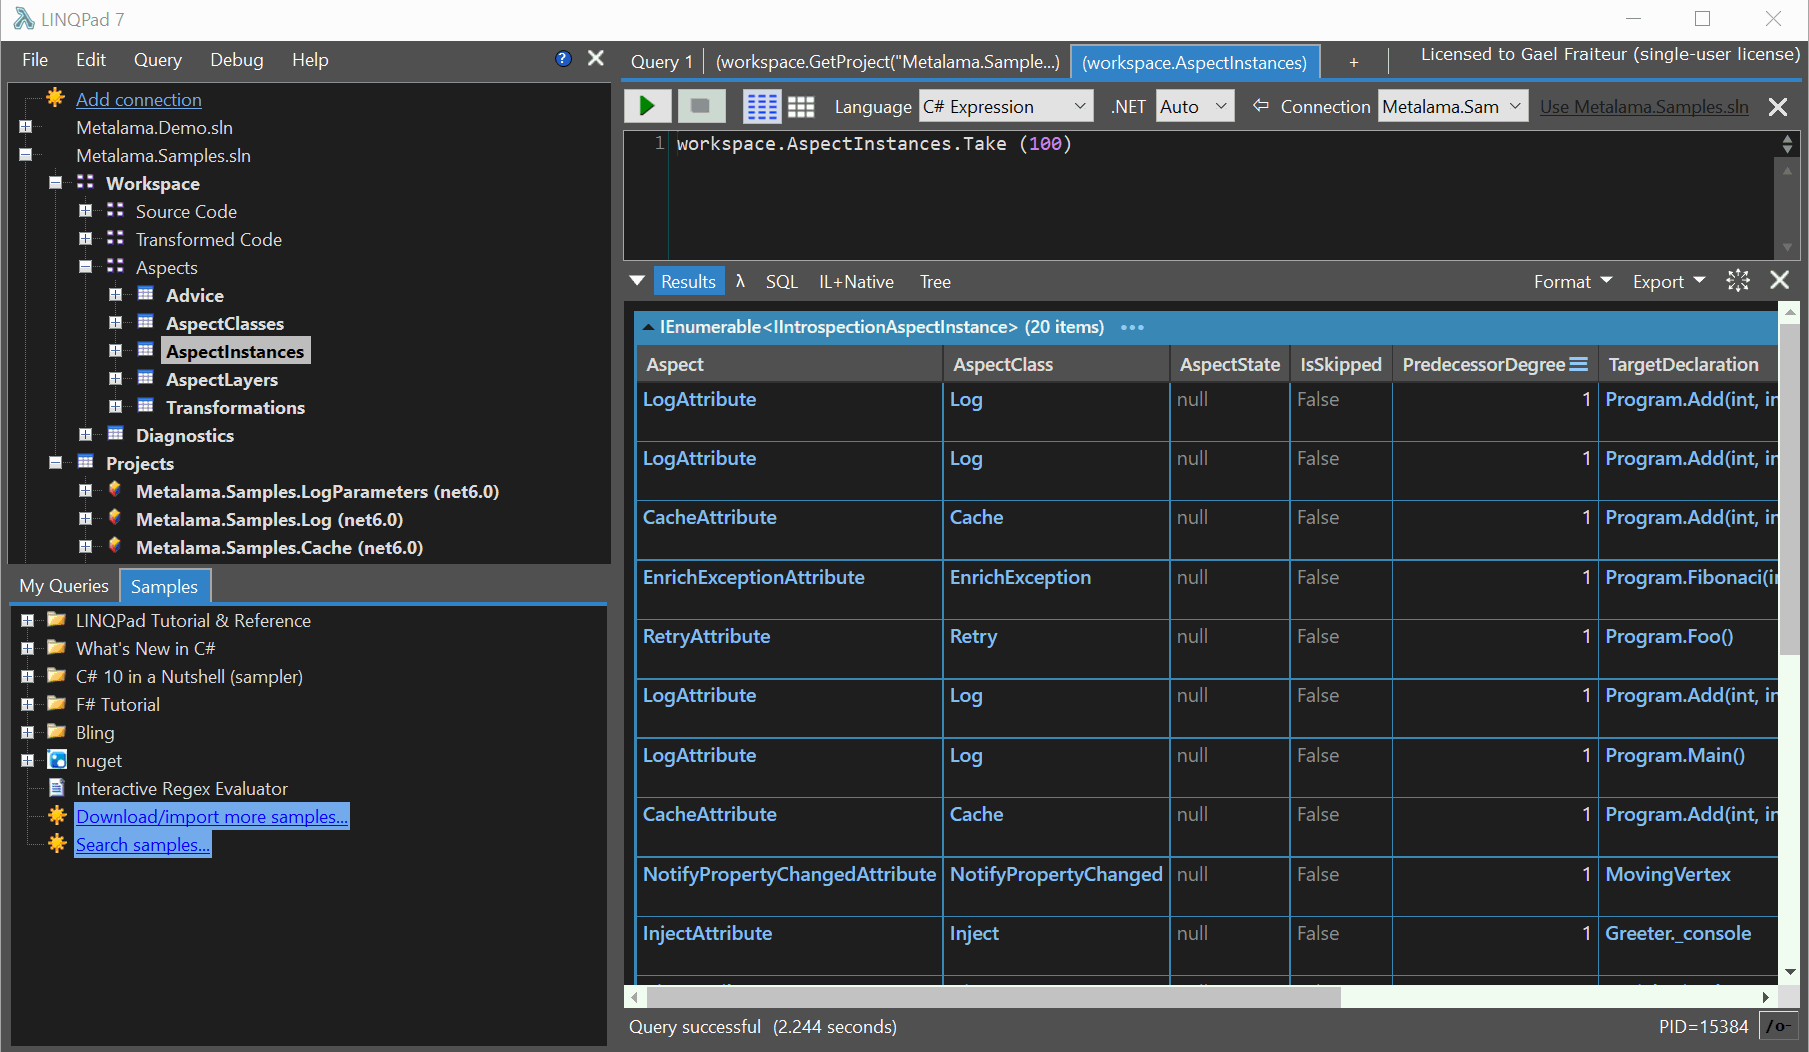Click the Search samples link
Image resolution: width=1809 pixels, height=1052 pixels.
tap(143, 844)
